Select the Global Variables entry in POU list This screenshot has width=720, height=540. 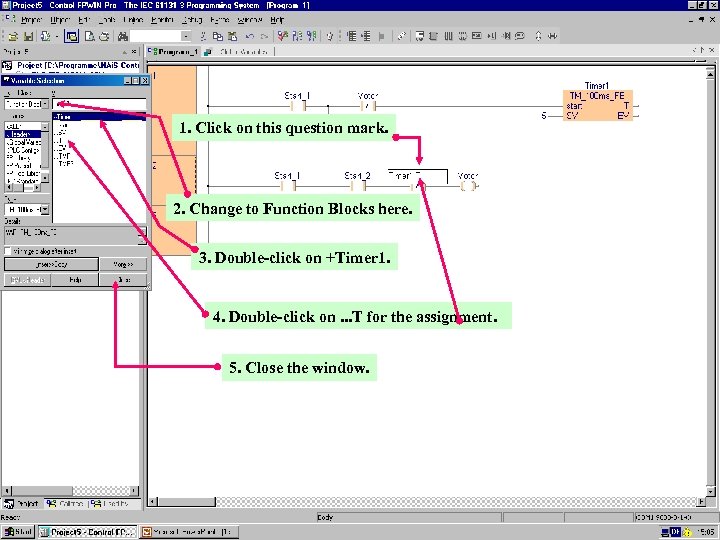[x=24, y=142]
